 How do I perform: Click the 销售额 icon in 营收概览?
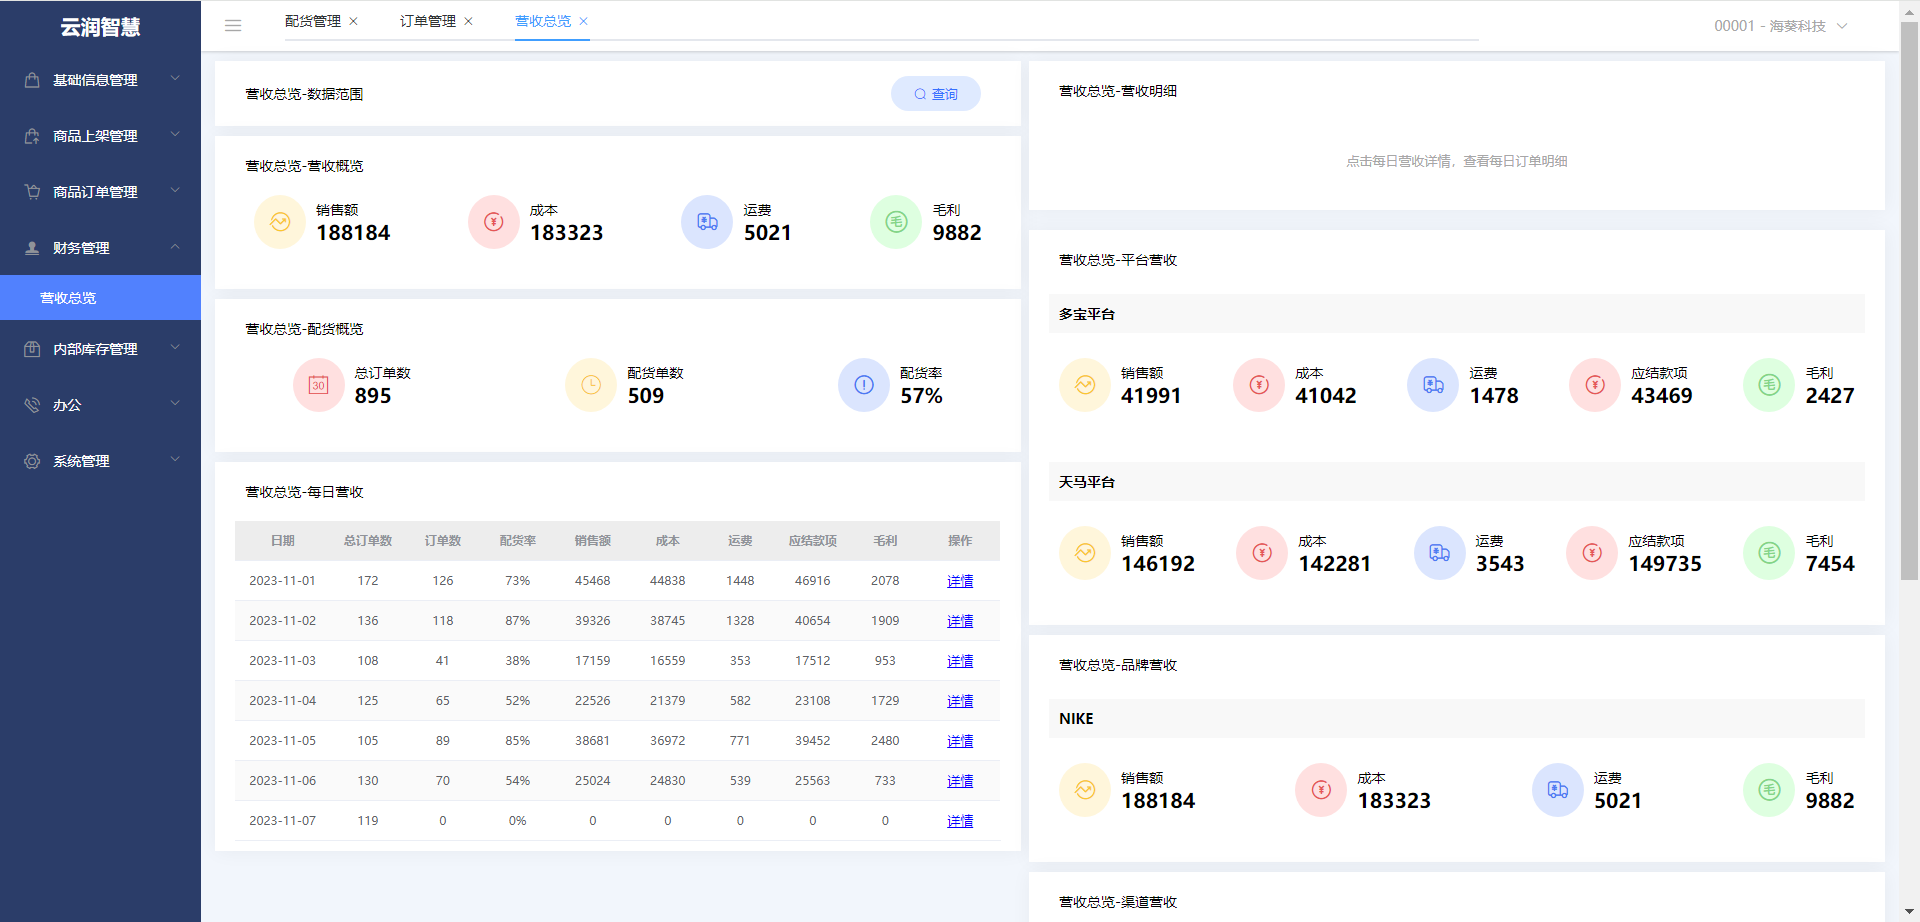[x=280, y=222]
